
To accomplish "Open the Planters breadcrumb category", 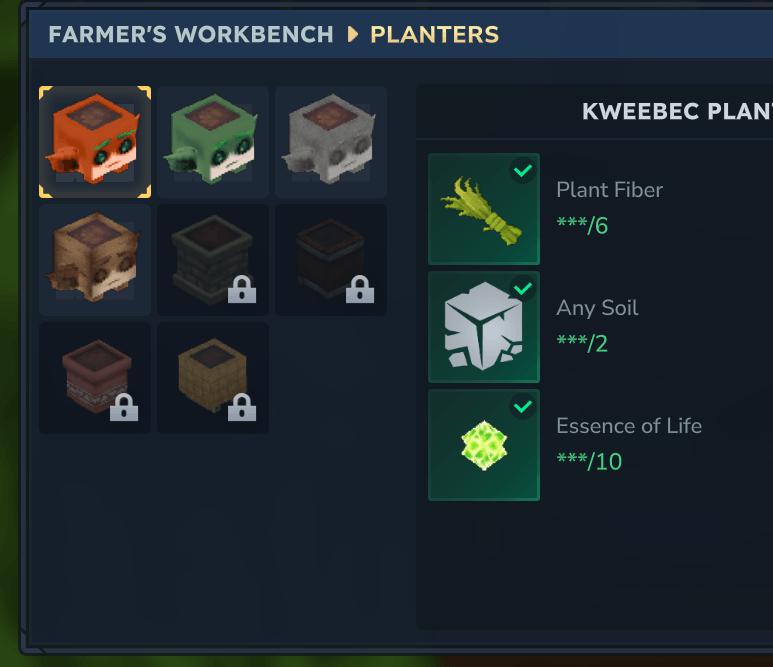I will click(x=434, y=35).
